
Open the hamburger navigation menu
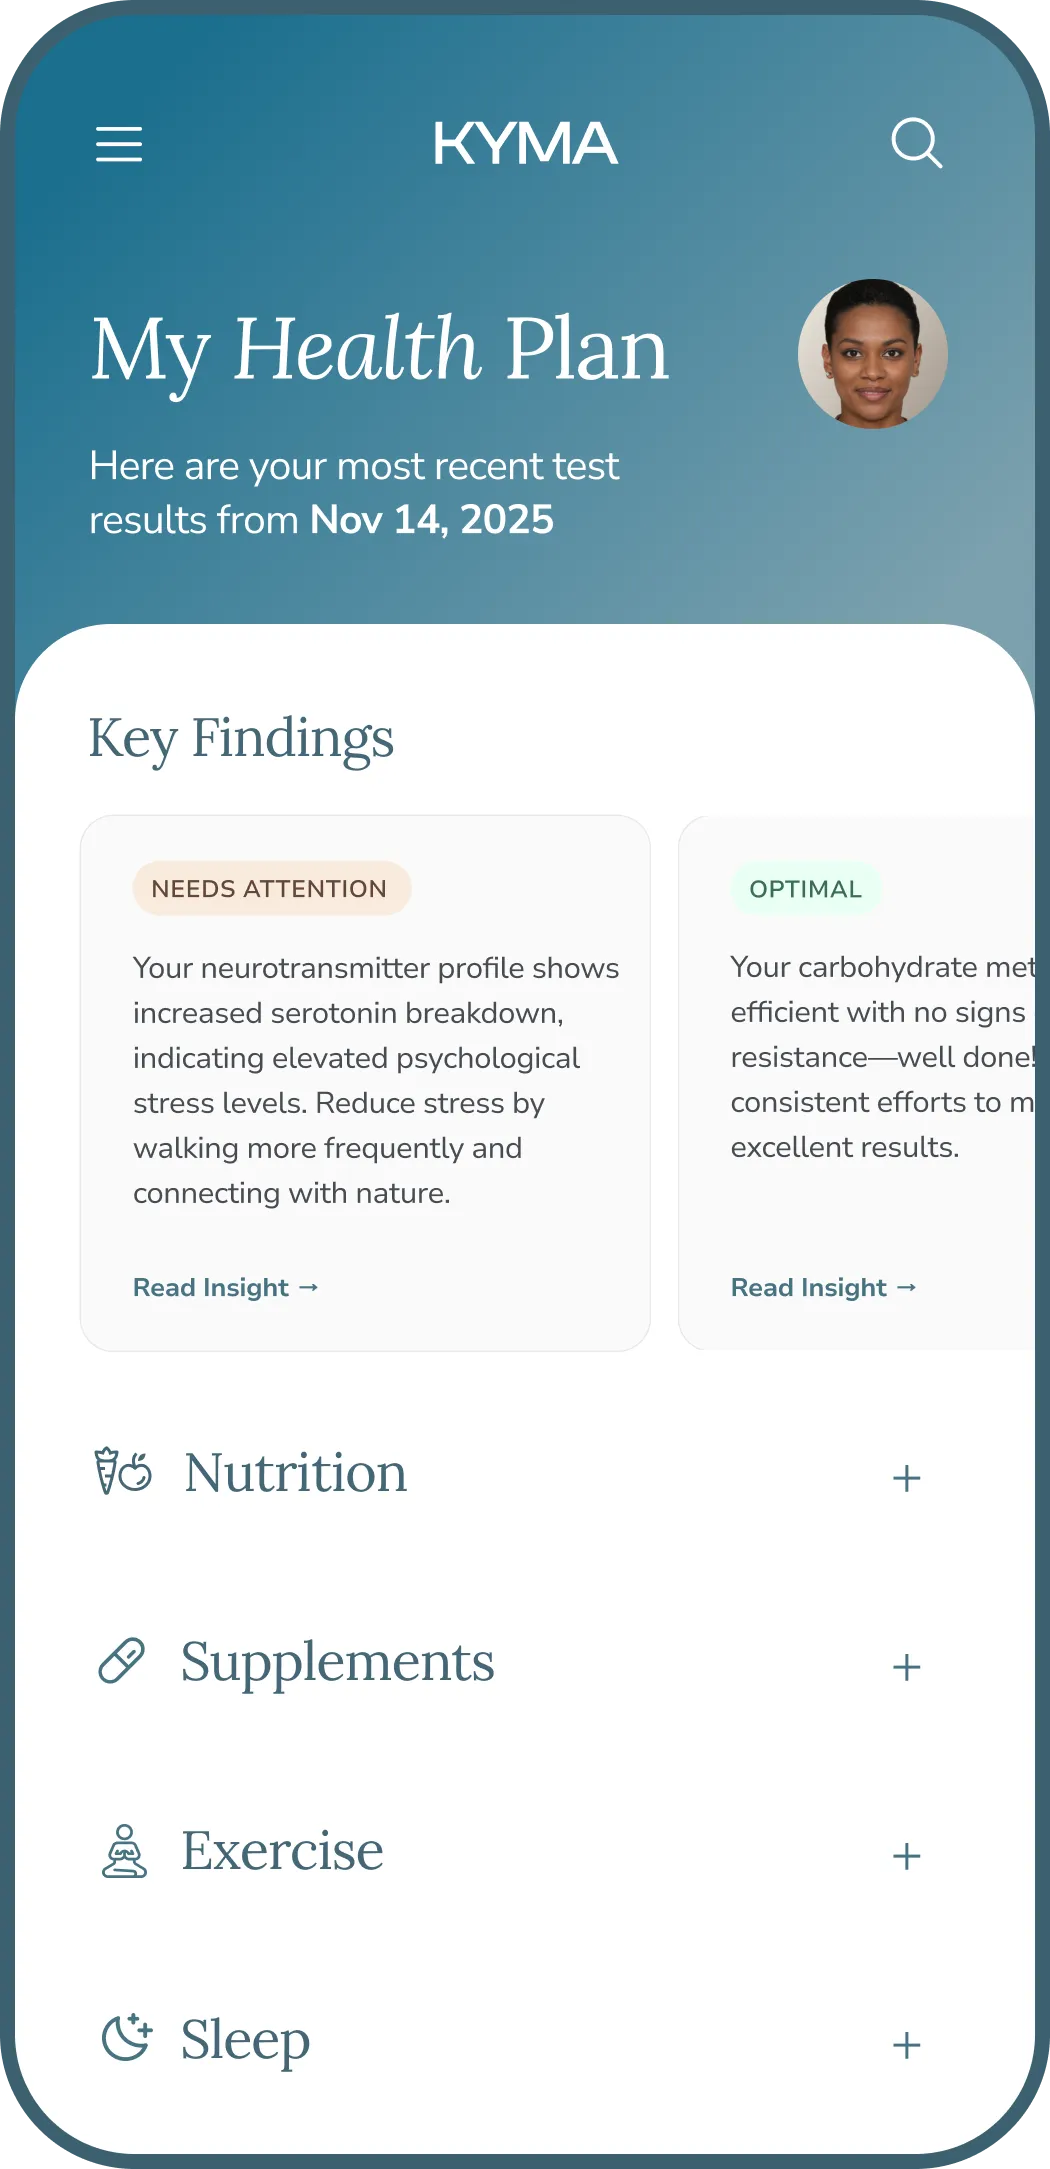[x=119, y=145]
